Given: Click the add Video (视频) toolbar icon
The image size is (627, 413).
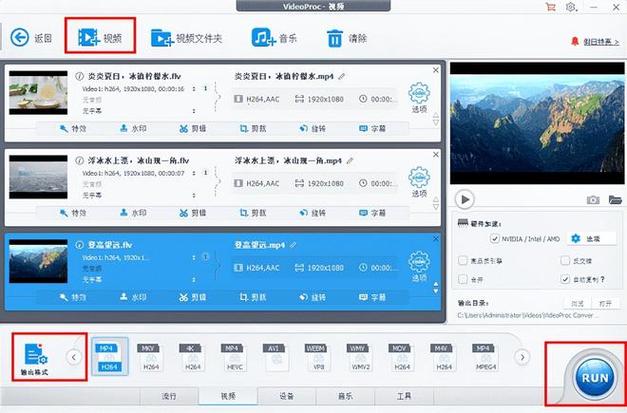Looking at the screenshot, I should (89, 38).
